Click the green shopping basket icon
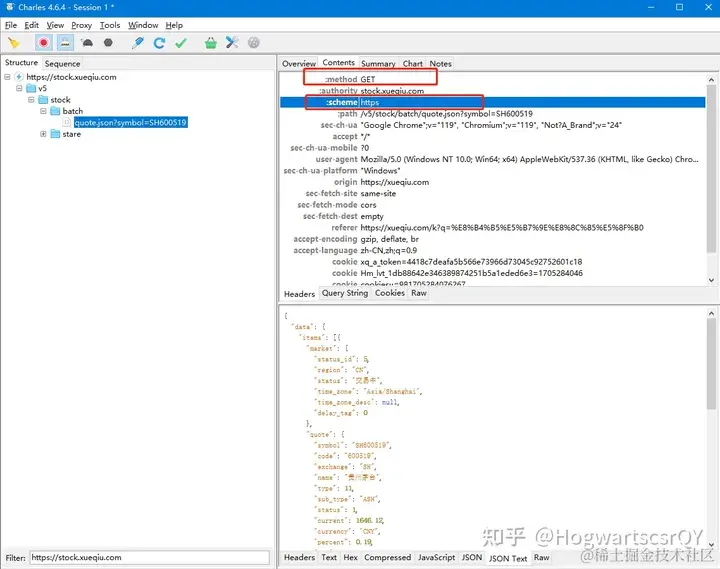This screenshot has height=569, width=720. [x=211, y=43]
